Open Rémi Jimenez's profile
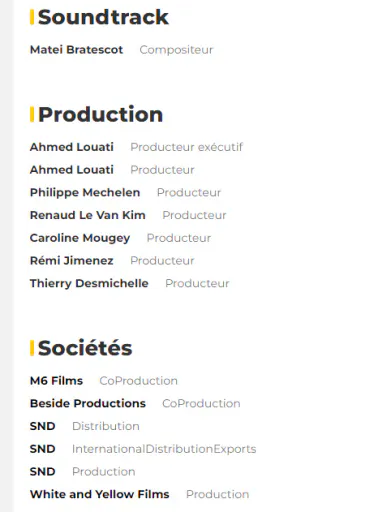 [72, 260]
